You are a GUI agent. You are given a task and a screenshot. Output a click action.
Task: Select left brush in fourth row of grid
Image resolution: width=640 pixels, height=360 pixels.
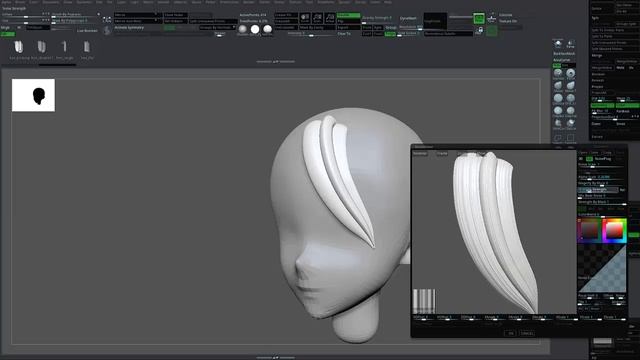(x=558, y=111)
